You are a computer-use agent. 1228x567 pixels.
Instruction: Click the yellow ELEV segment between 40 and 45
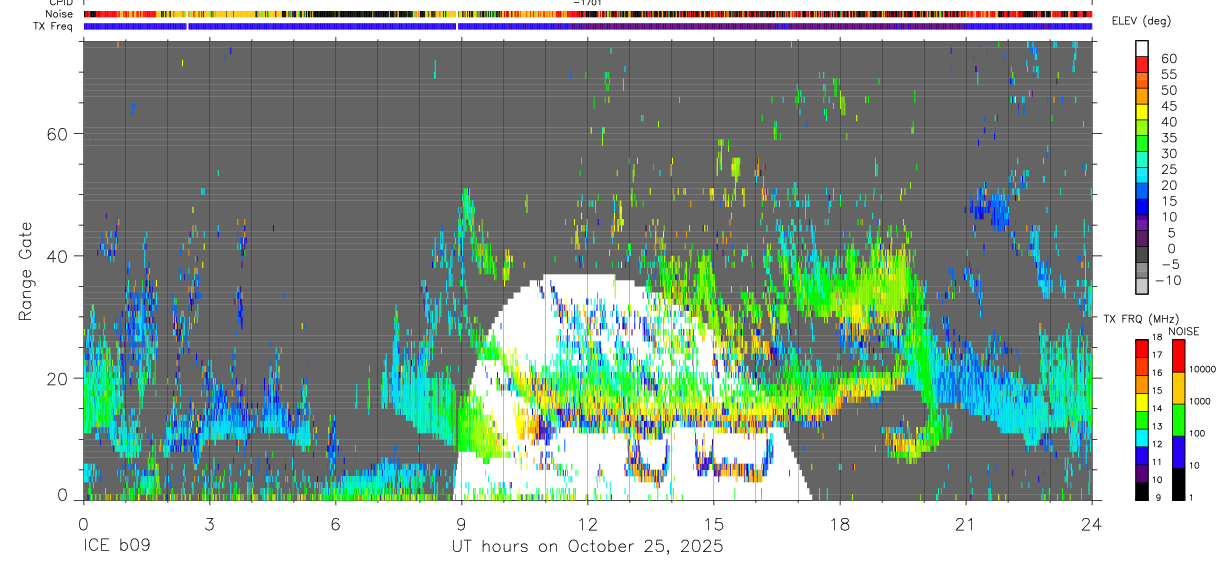click(1142, 112)
